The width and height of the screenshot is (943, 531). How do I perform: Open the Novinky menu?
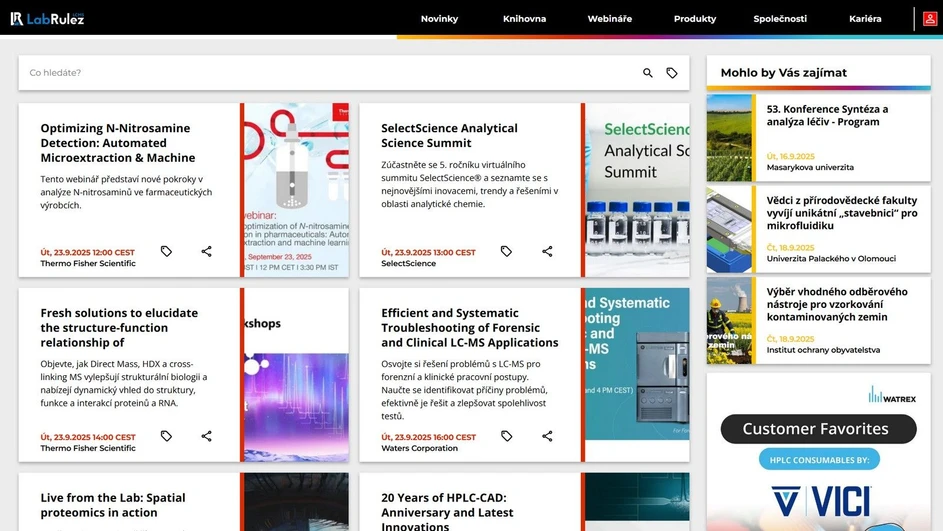click(439, 19)
